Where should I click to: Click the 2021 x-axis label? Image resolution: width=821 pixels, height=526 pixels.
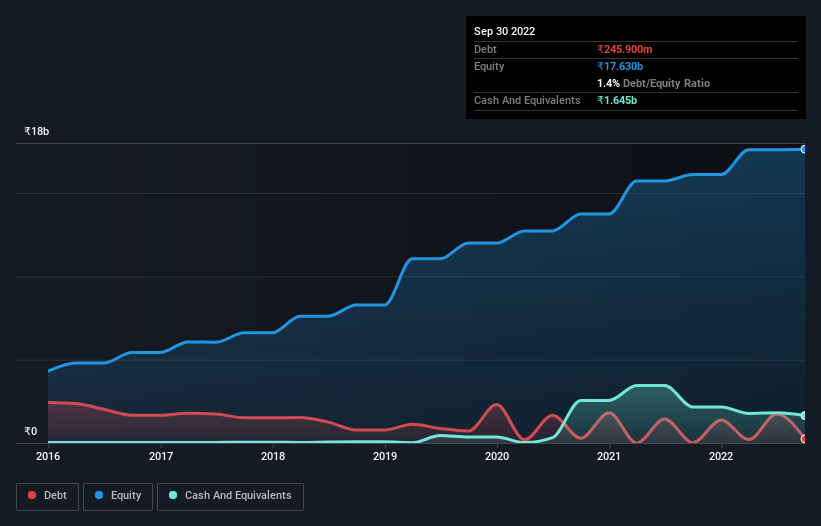click(609, 456)
